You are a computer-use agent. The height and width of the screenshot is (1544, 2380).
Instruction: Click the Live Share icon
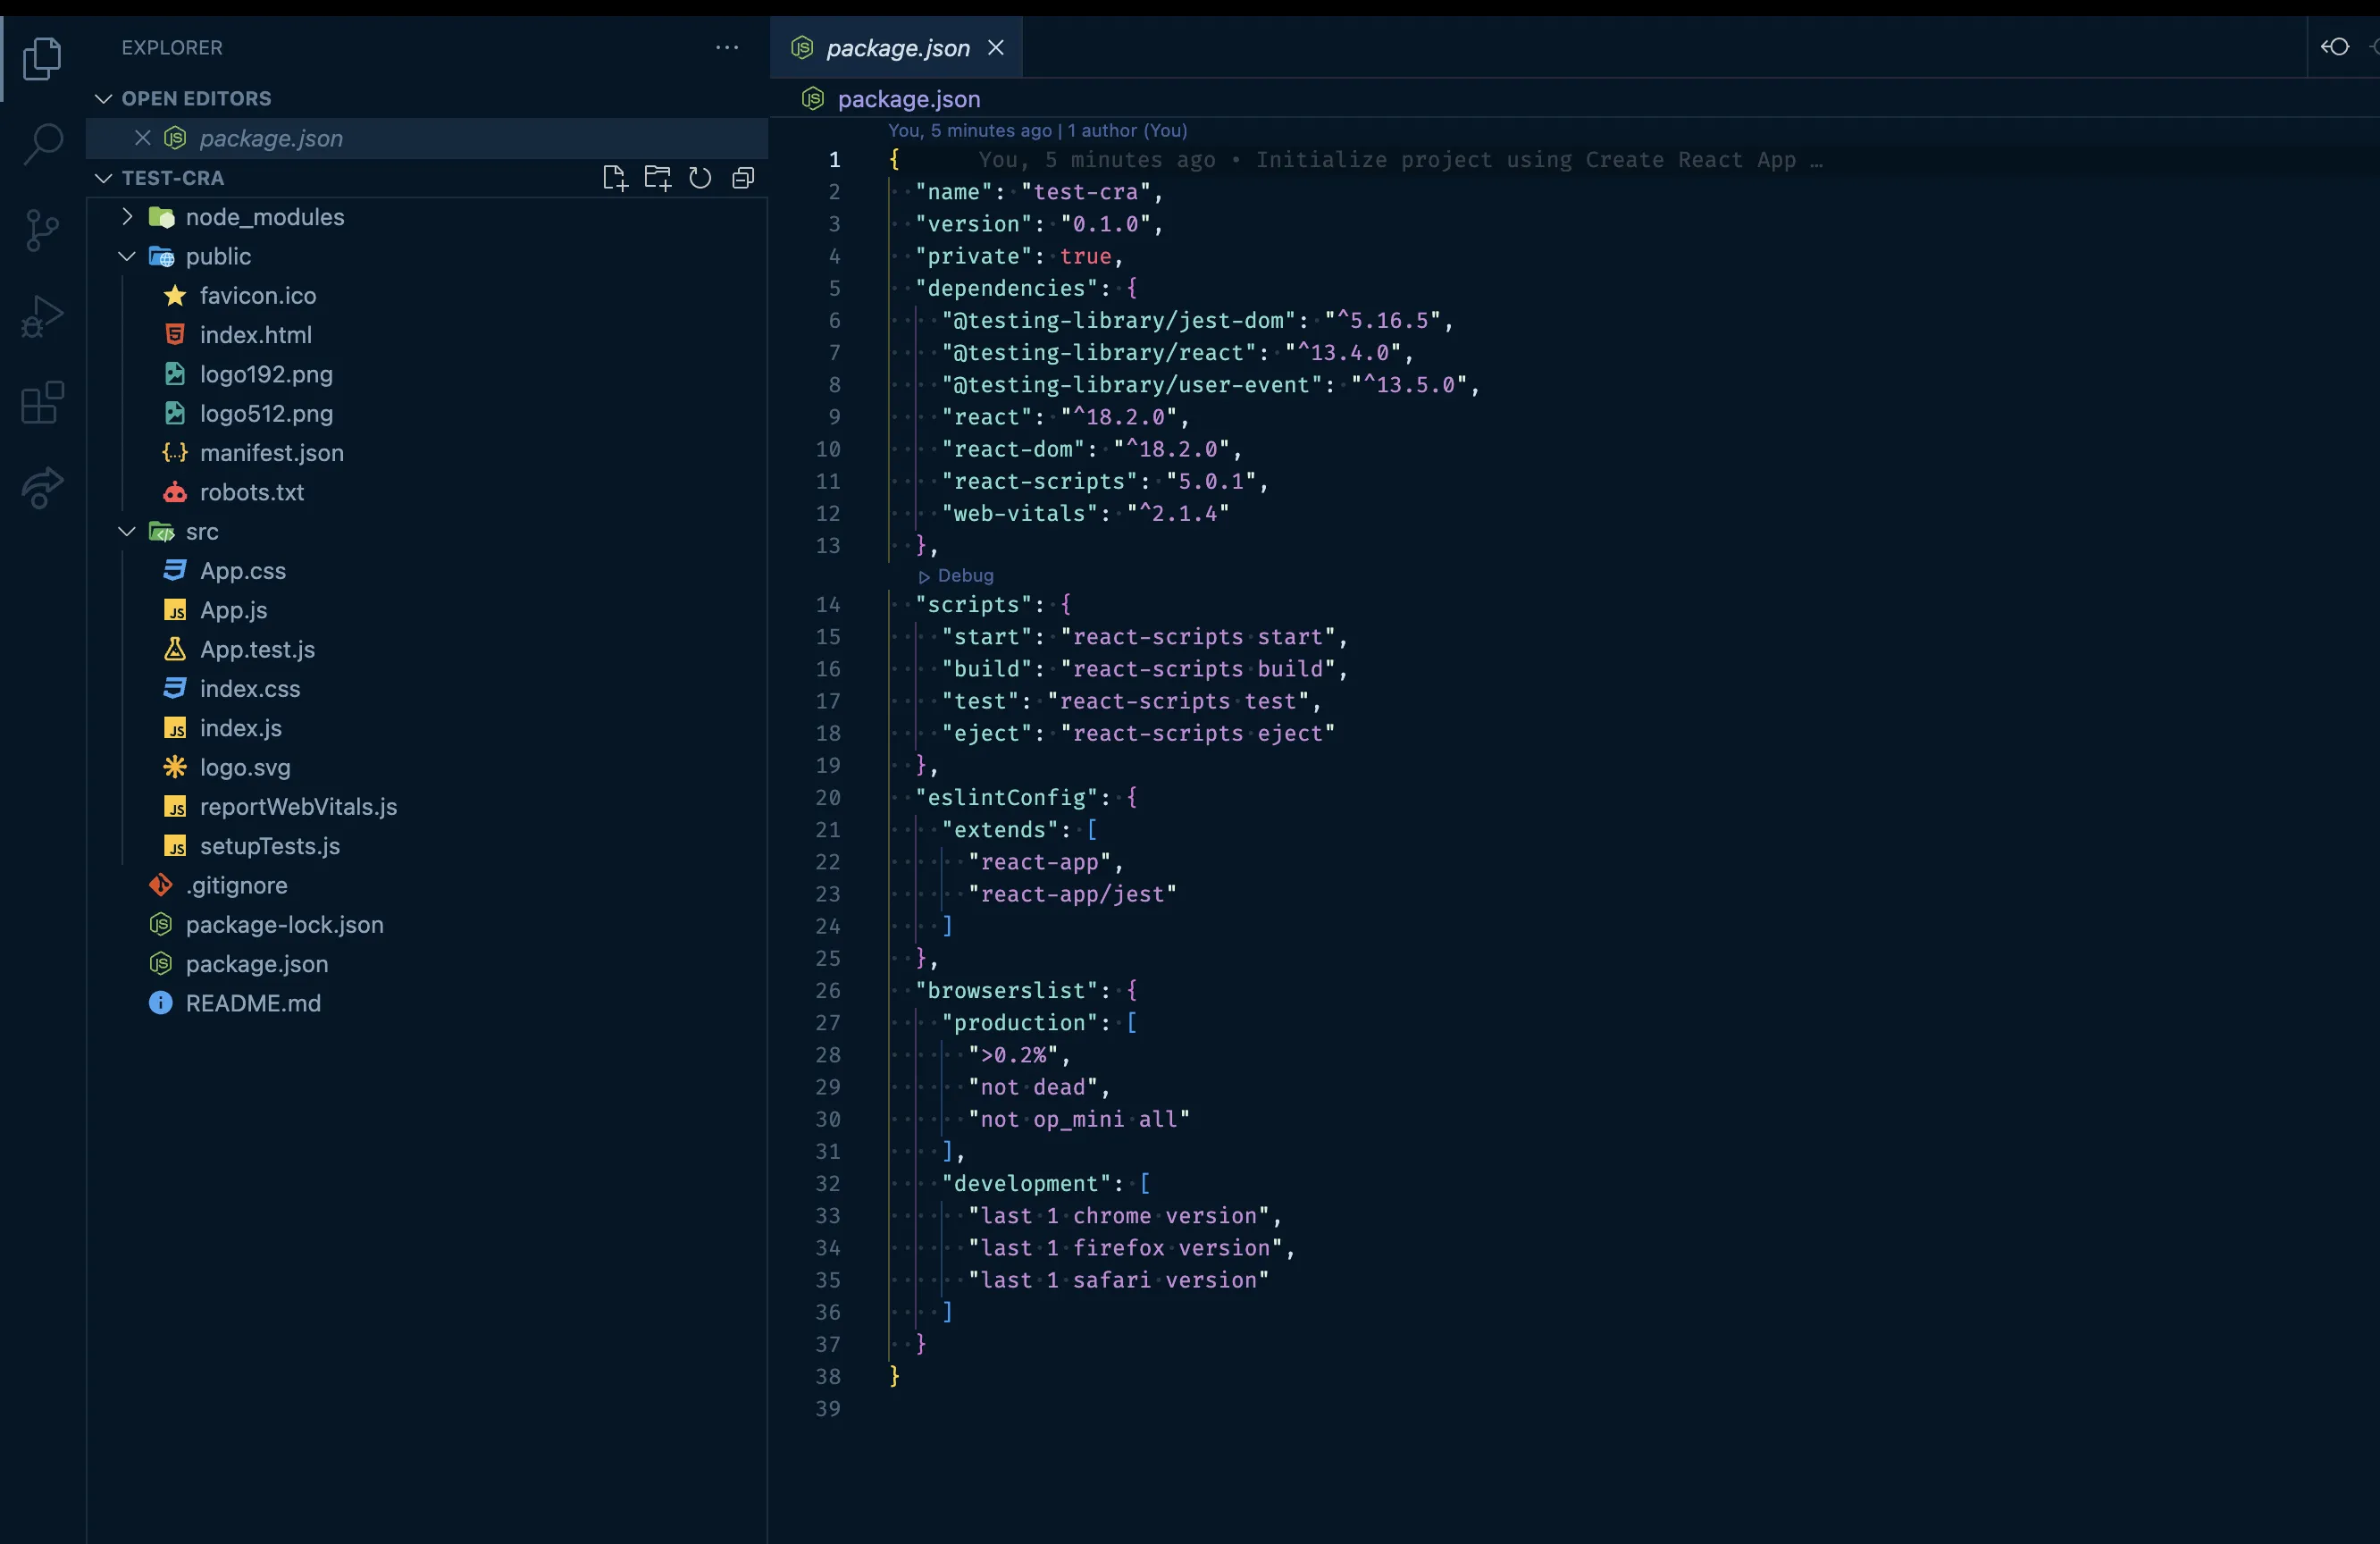click(41, 488)
